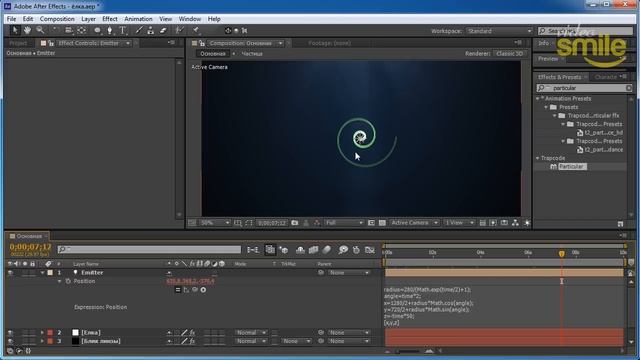
Task: Open the expression language menu arrow
Action: click(x=203, y=289)
